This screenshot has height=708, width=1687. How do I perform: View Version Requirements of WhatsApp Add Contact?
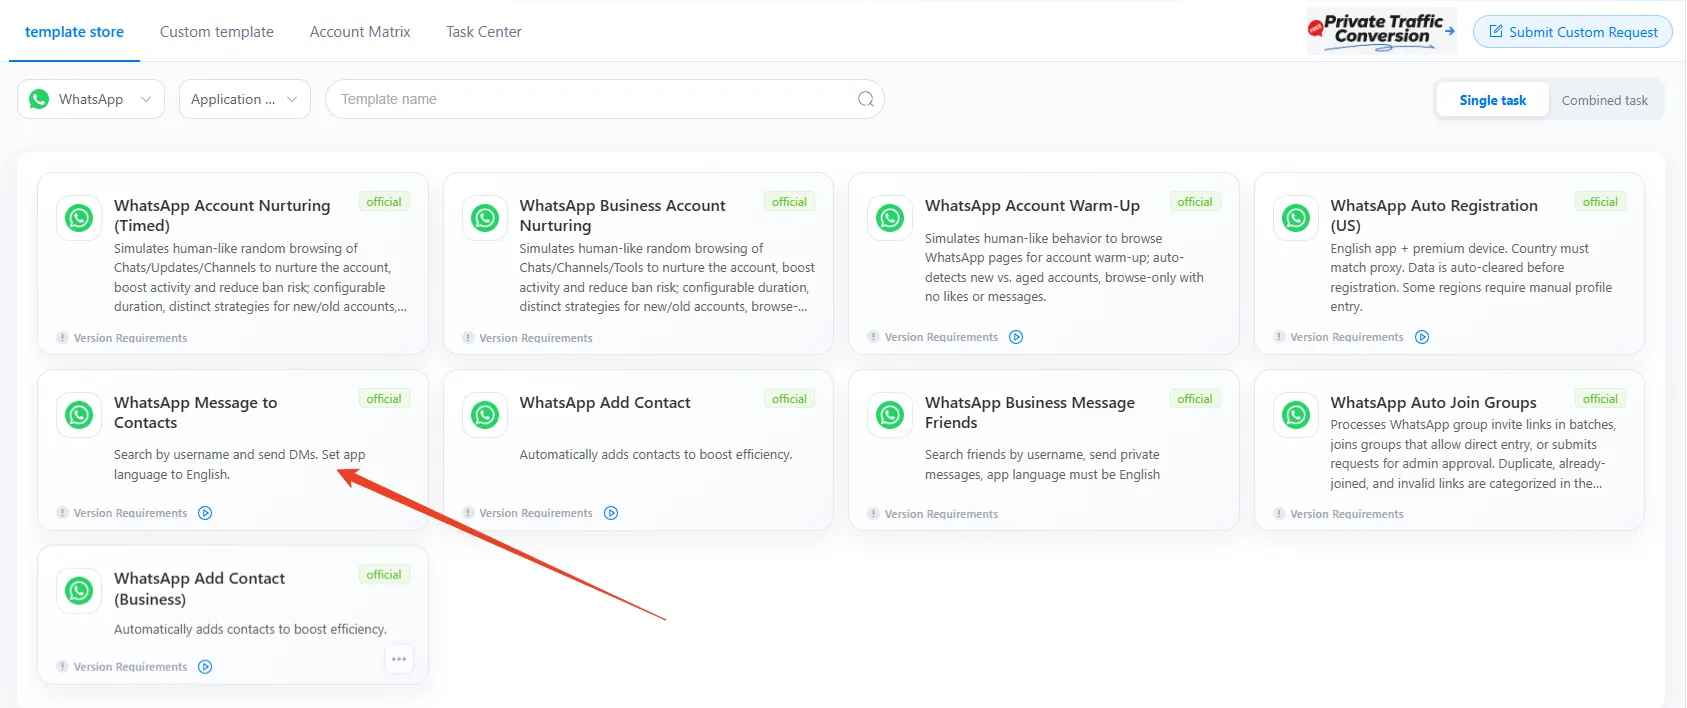[535, 513]
